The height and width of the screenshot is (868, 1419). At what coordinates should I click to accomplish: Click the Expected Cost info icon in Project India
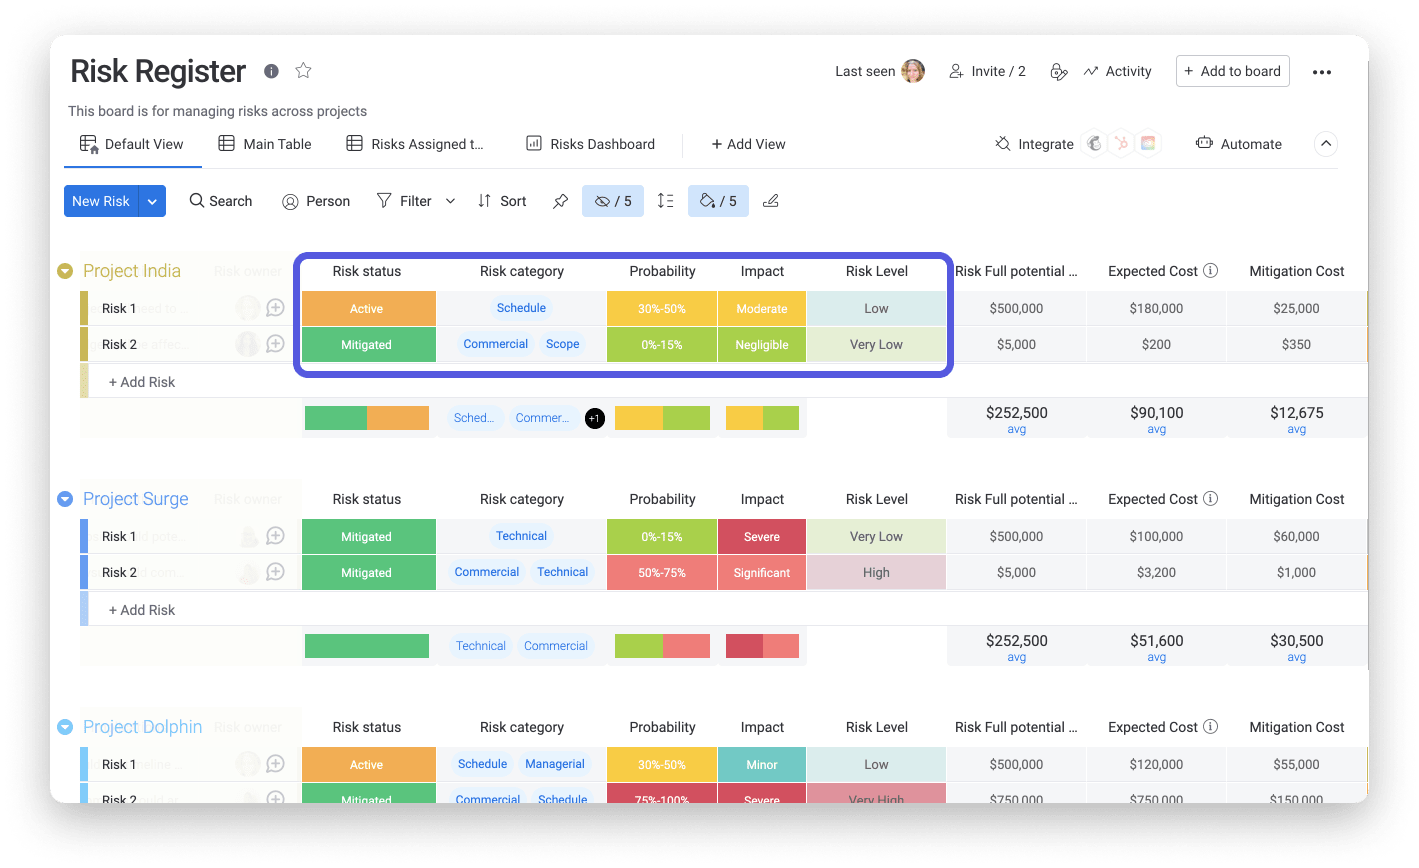tap(1211, 271)
